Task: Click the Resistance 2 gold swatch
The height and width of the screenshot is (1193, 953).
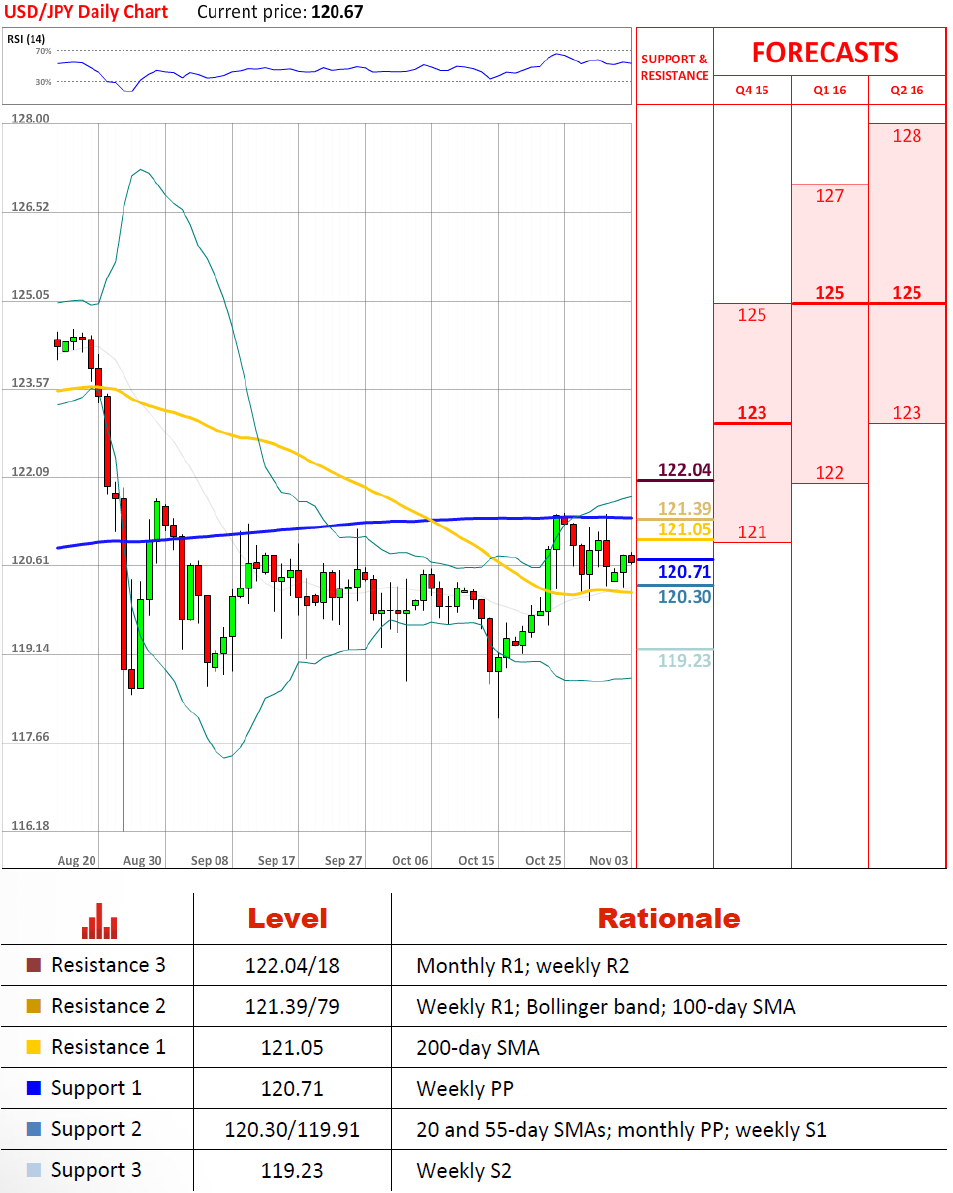Action: pos(33,1006)
